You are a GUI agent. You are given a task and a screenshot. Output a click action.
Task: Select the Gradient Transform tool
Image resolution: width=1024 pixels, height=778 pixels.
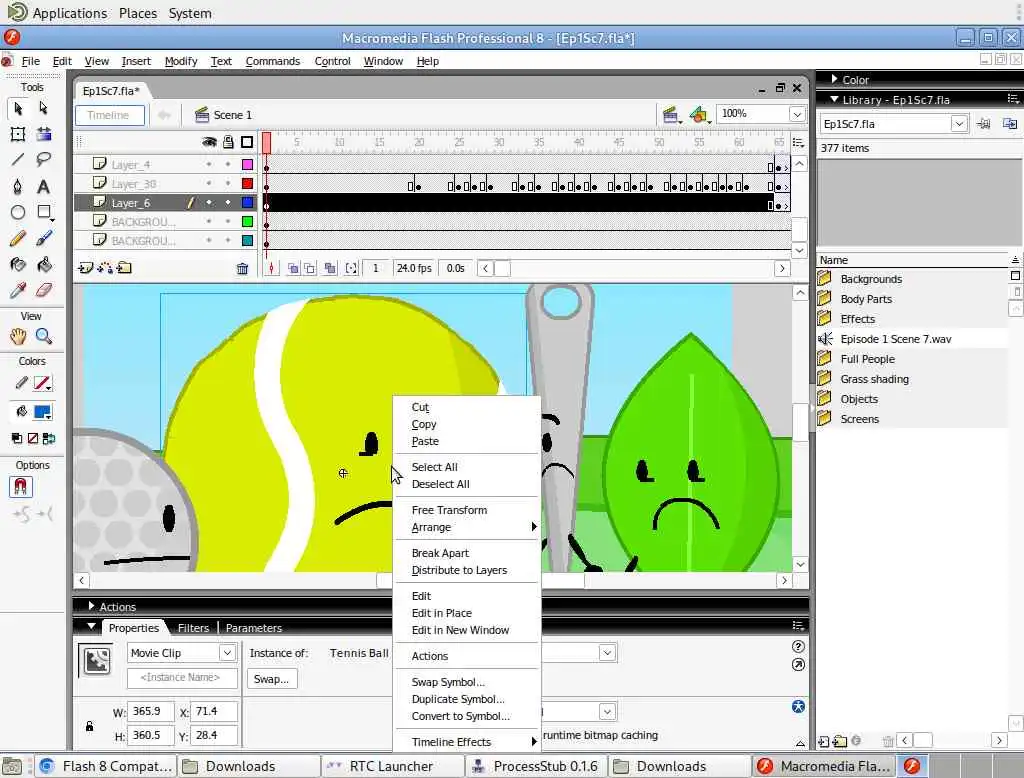(44, 134)
